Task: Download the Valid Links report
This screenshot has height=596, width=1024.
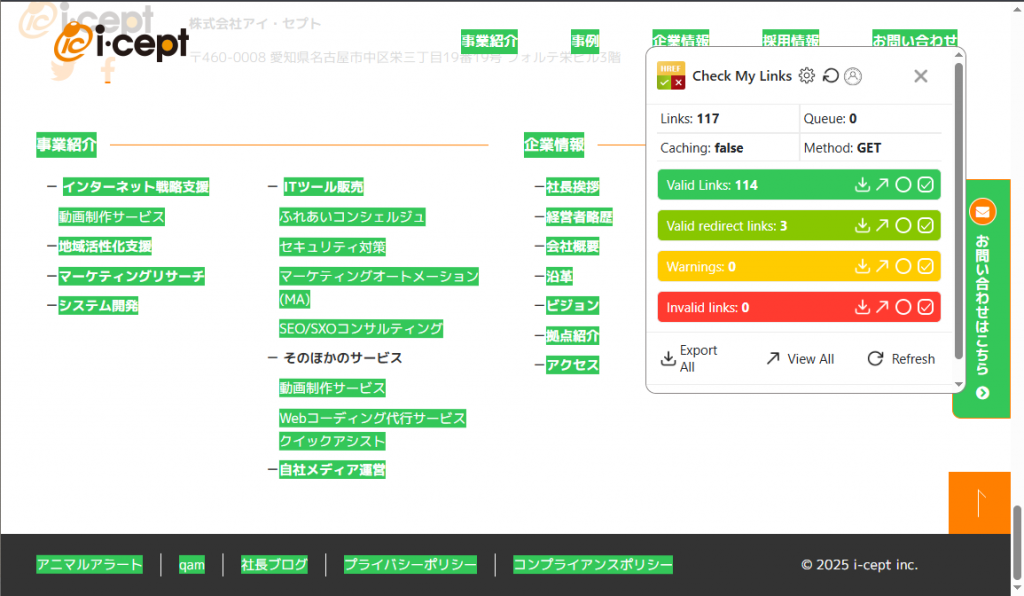Action: pyautogui.click(x=862, y=184)
